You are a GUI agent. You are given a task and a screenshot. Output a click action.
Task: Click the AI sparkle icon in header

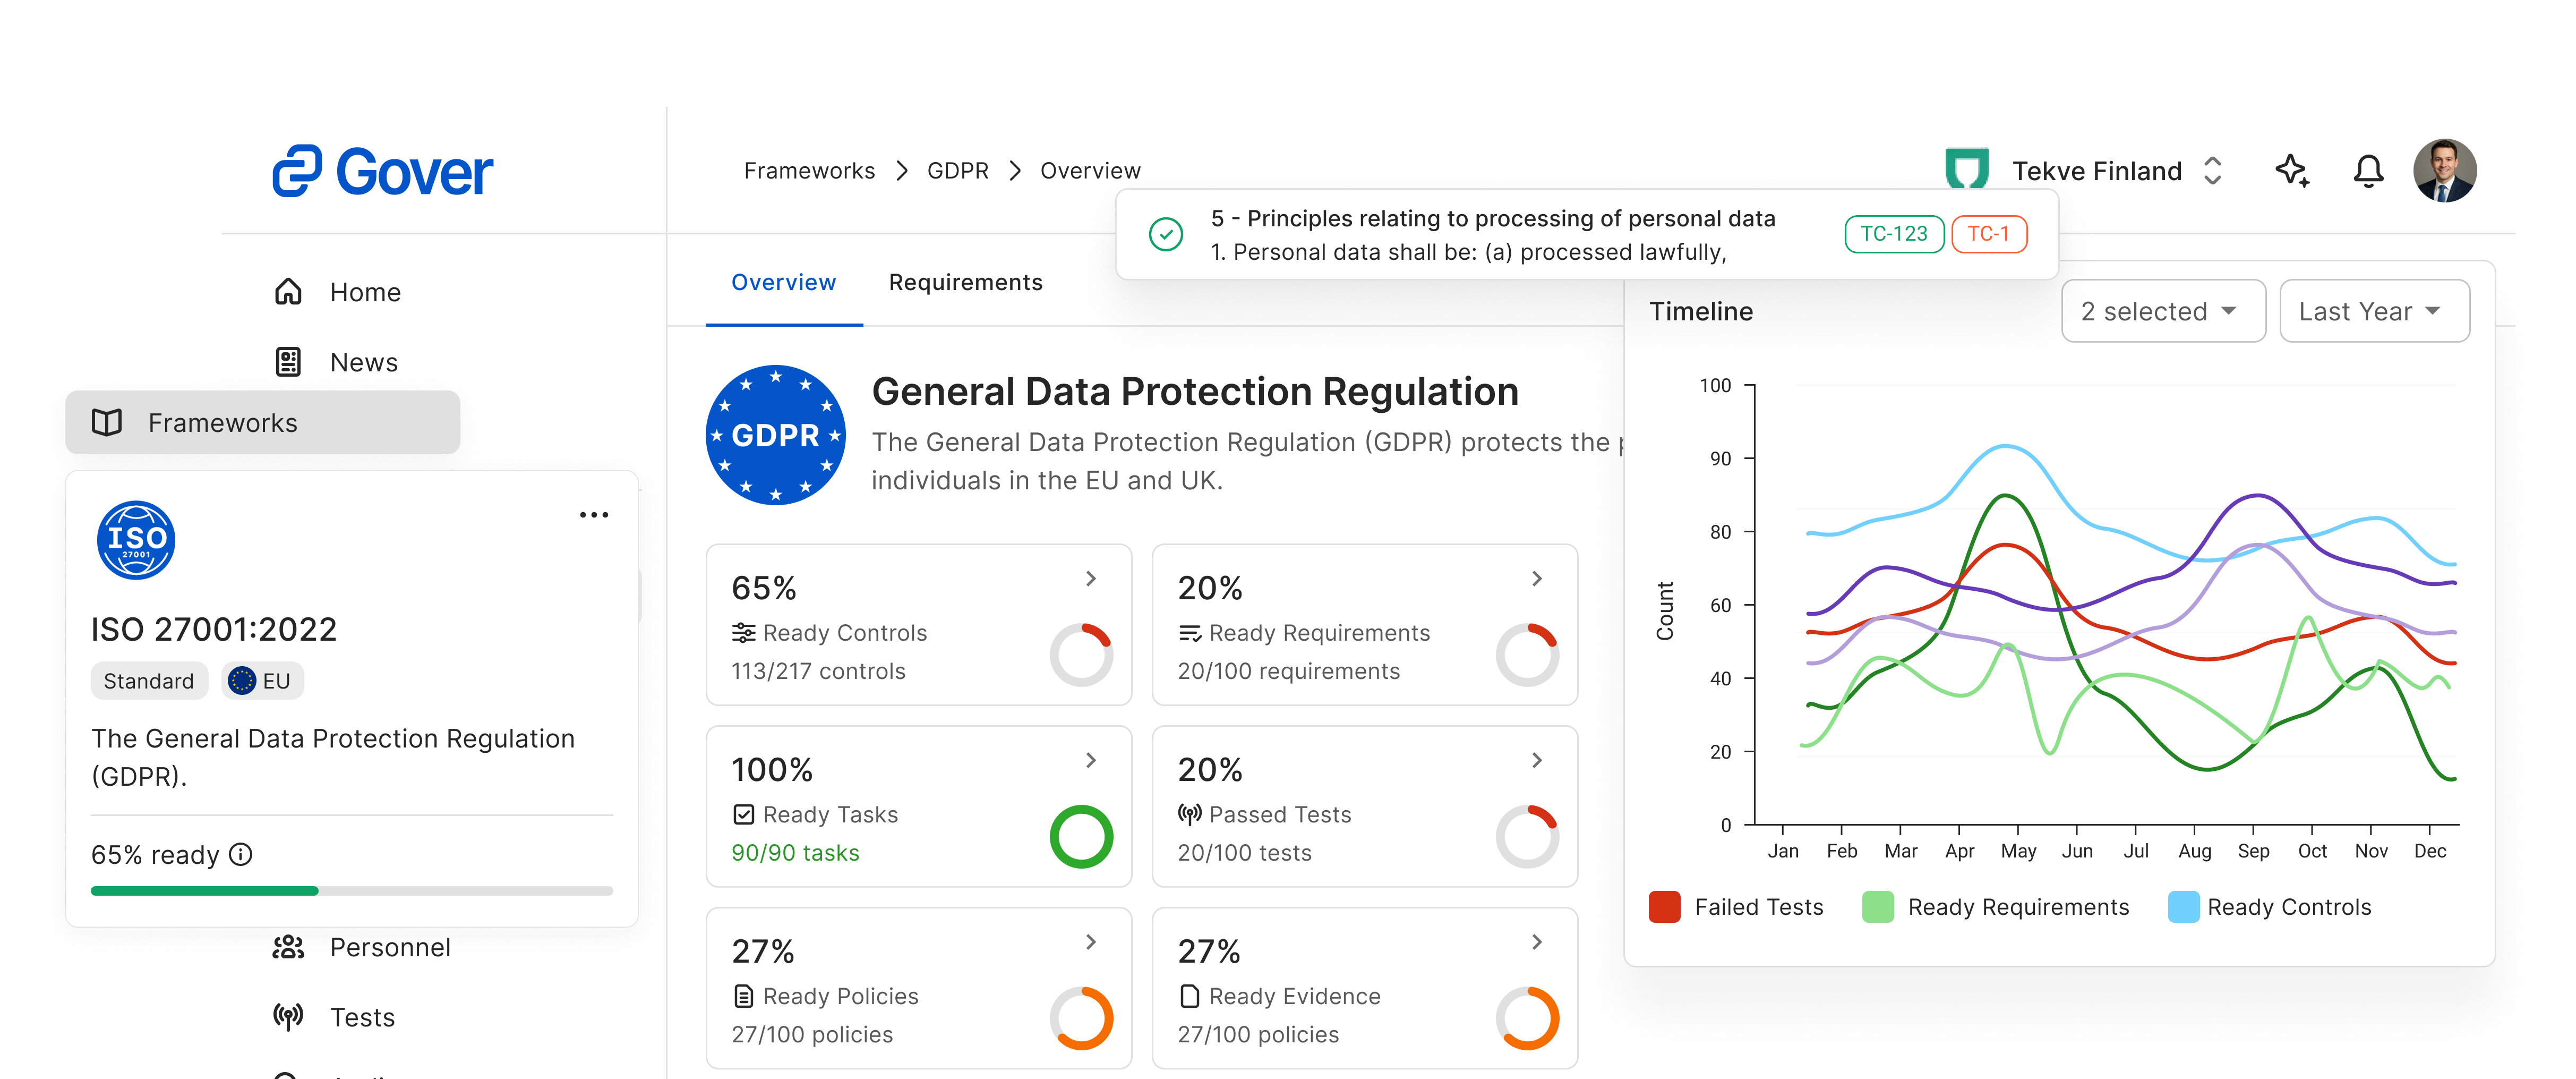click(2292, 171)
